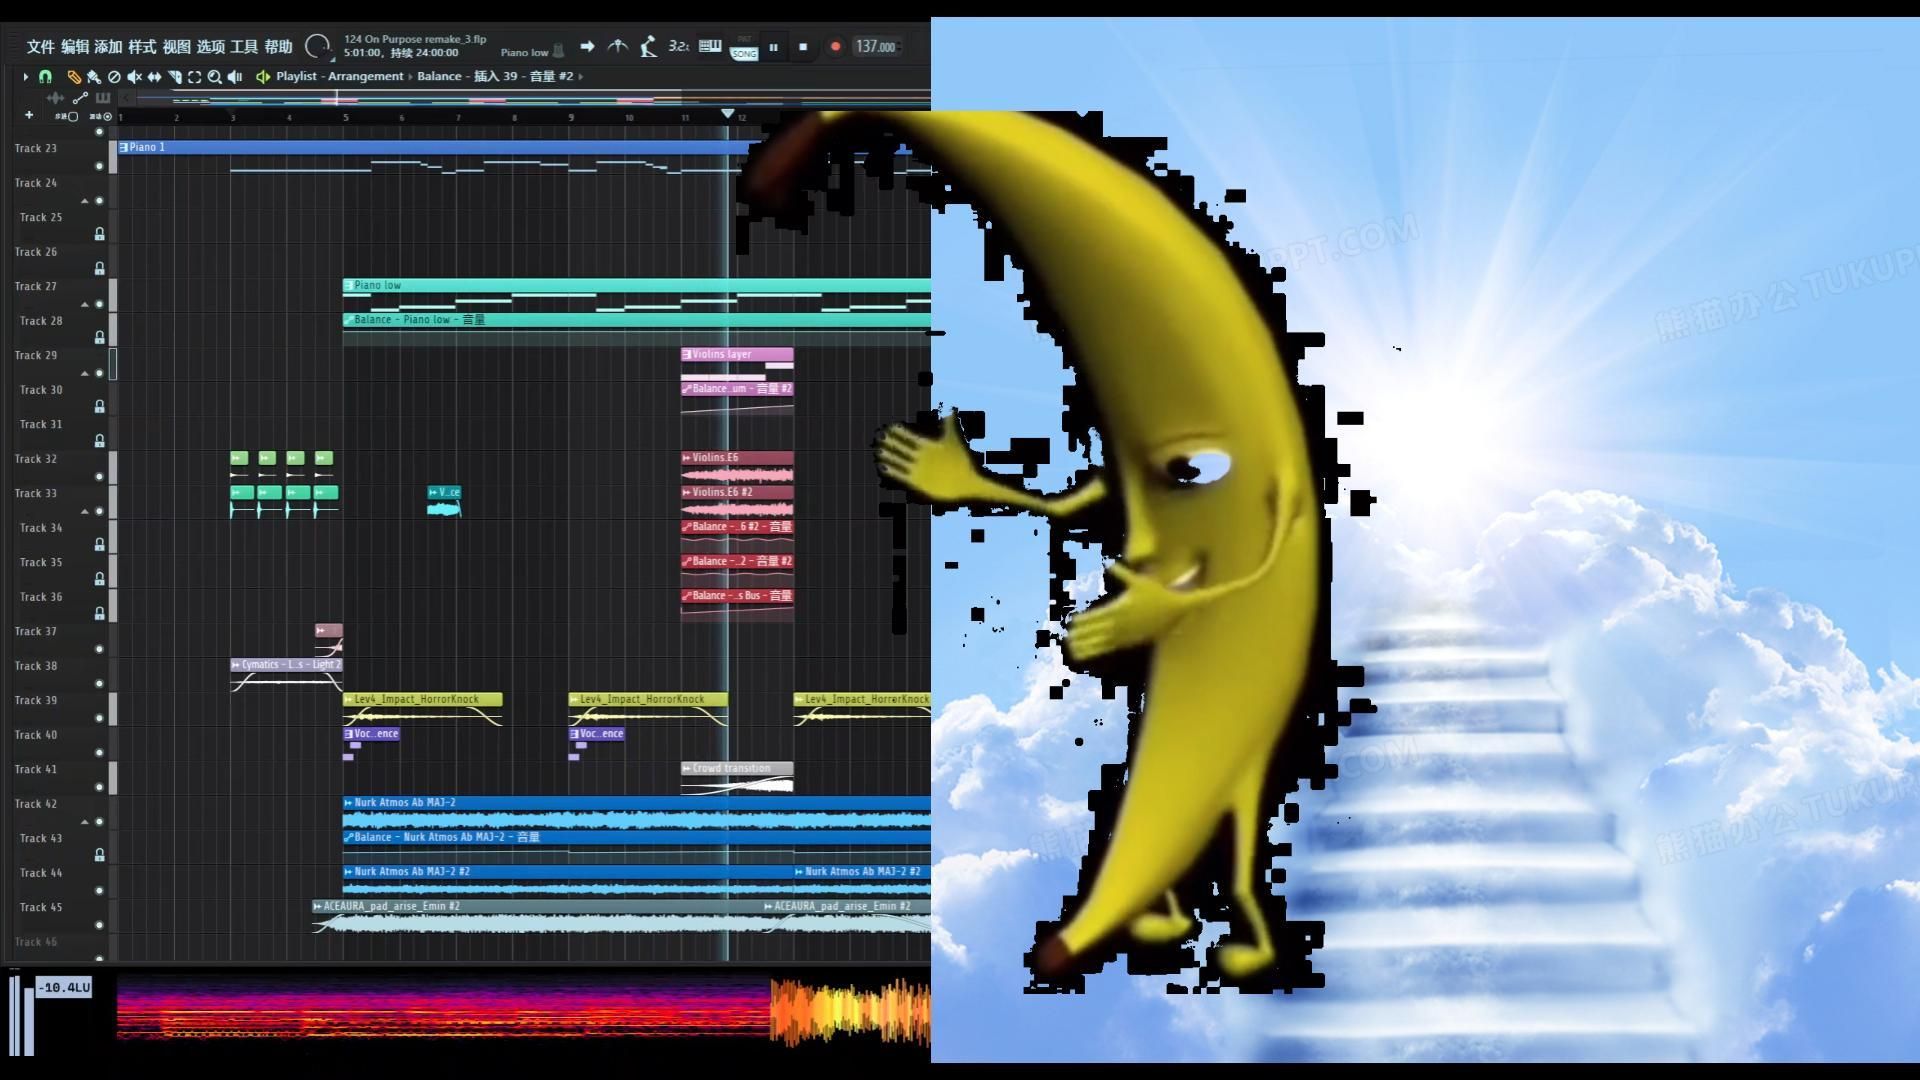Select the Playback speaker tool
The height and width of the screenshot is (1080, 1920).
click(235, 76)
